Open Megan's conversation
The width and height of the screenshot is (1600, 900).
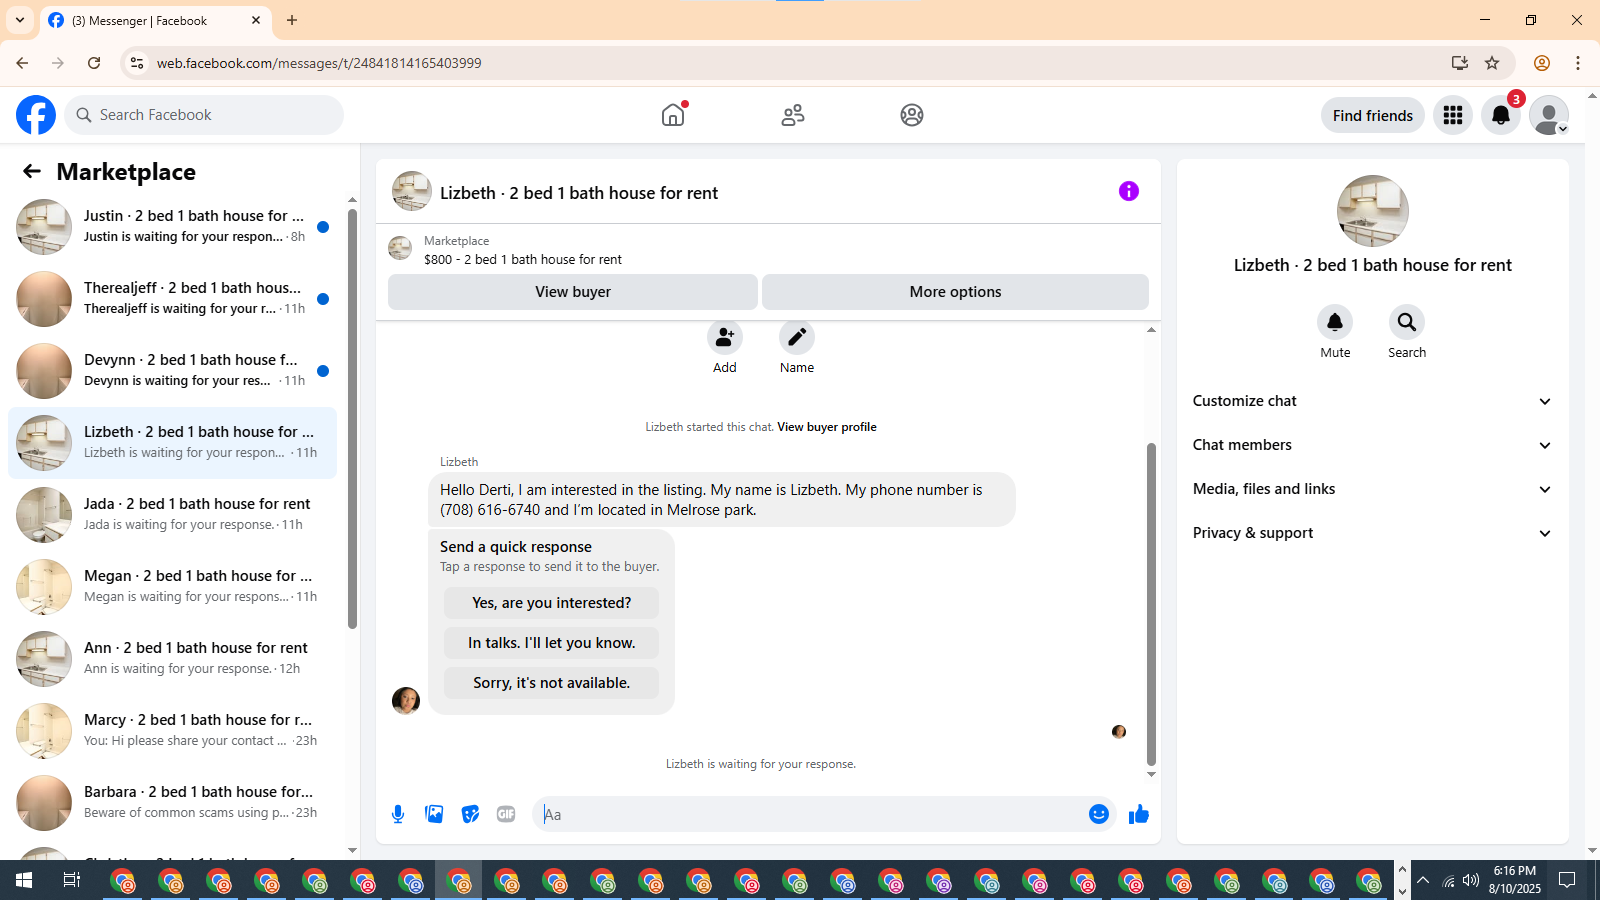point(173,587)
